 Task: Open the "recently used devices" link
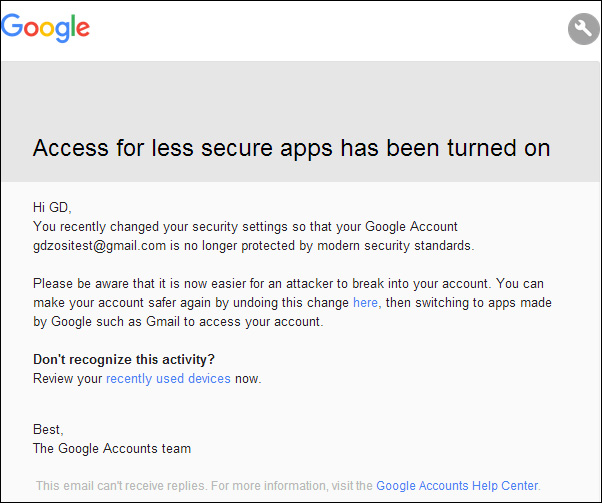[168, 378]
